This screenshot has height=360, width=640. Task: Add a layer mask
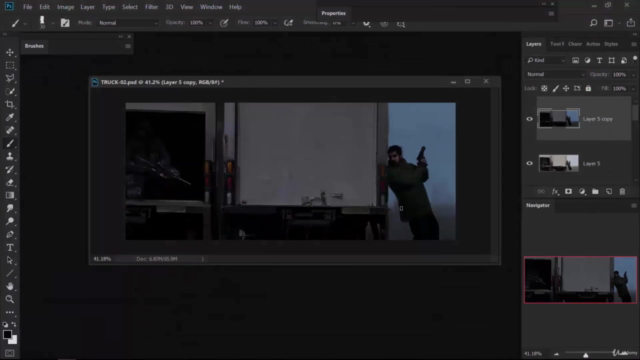click(568, 191)
